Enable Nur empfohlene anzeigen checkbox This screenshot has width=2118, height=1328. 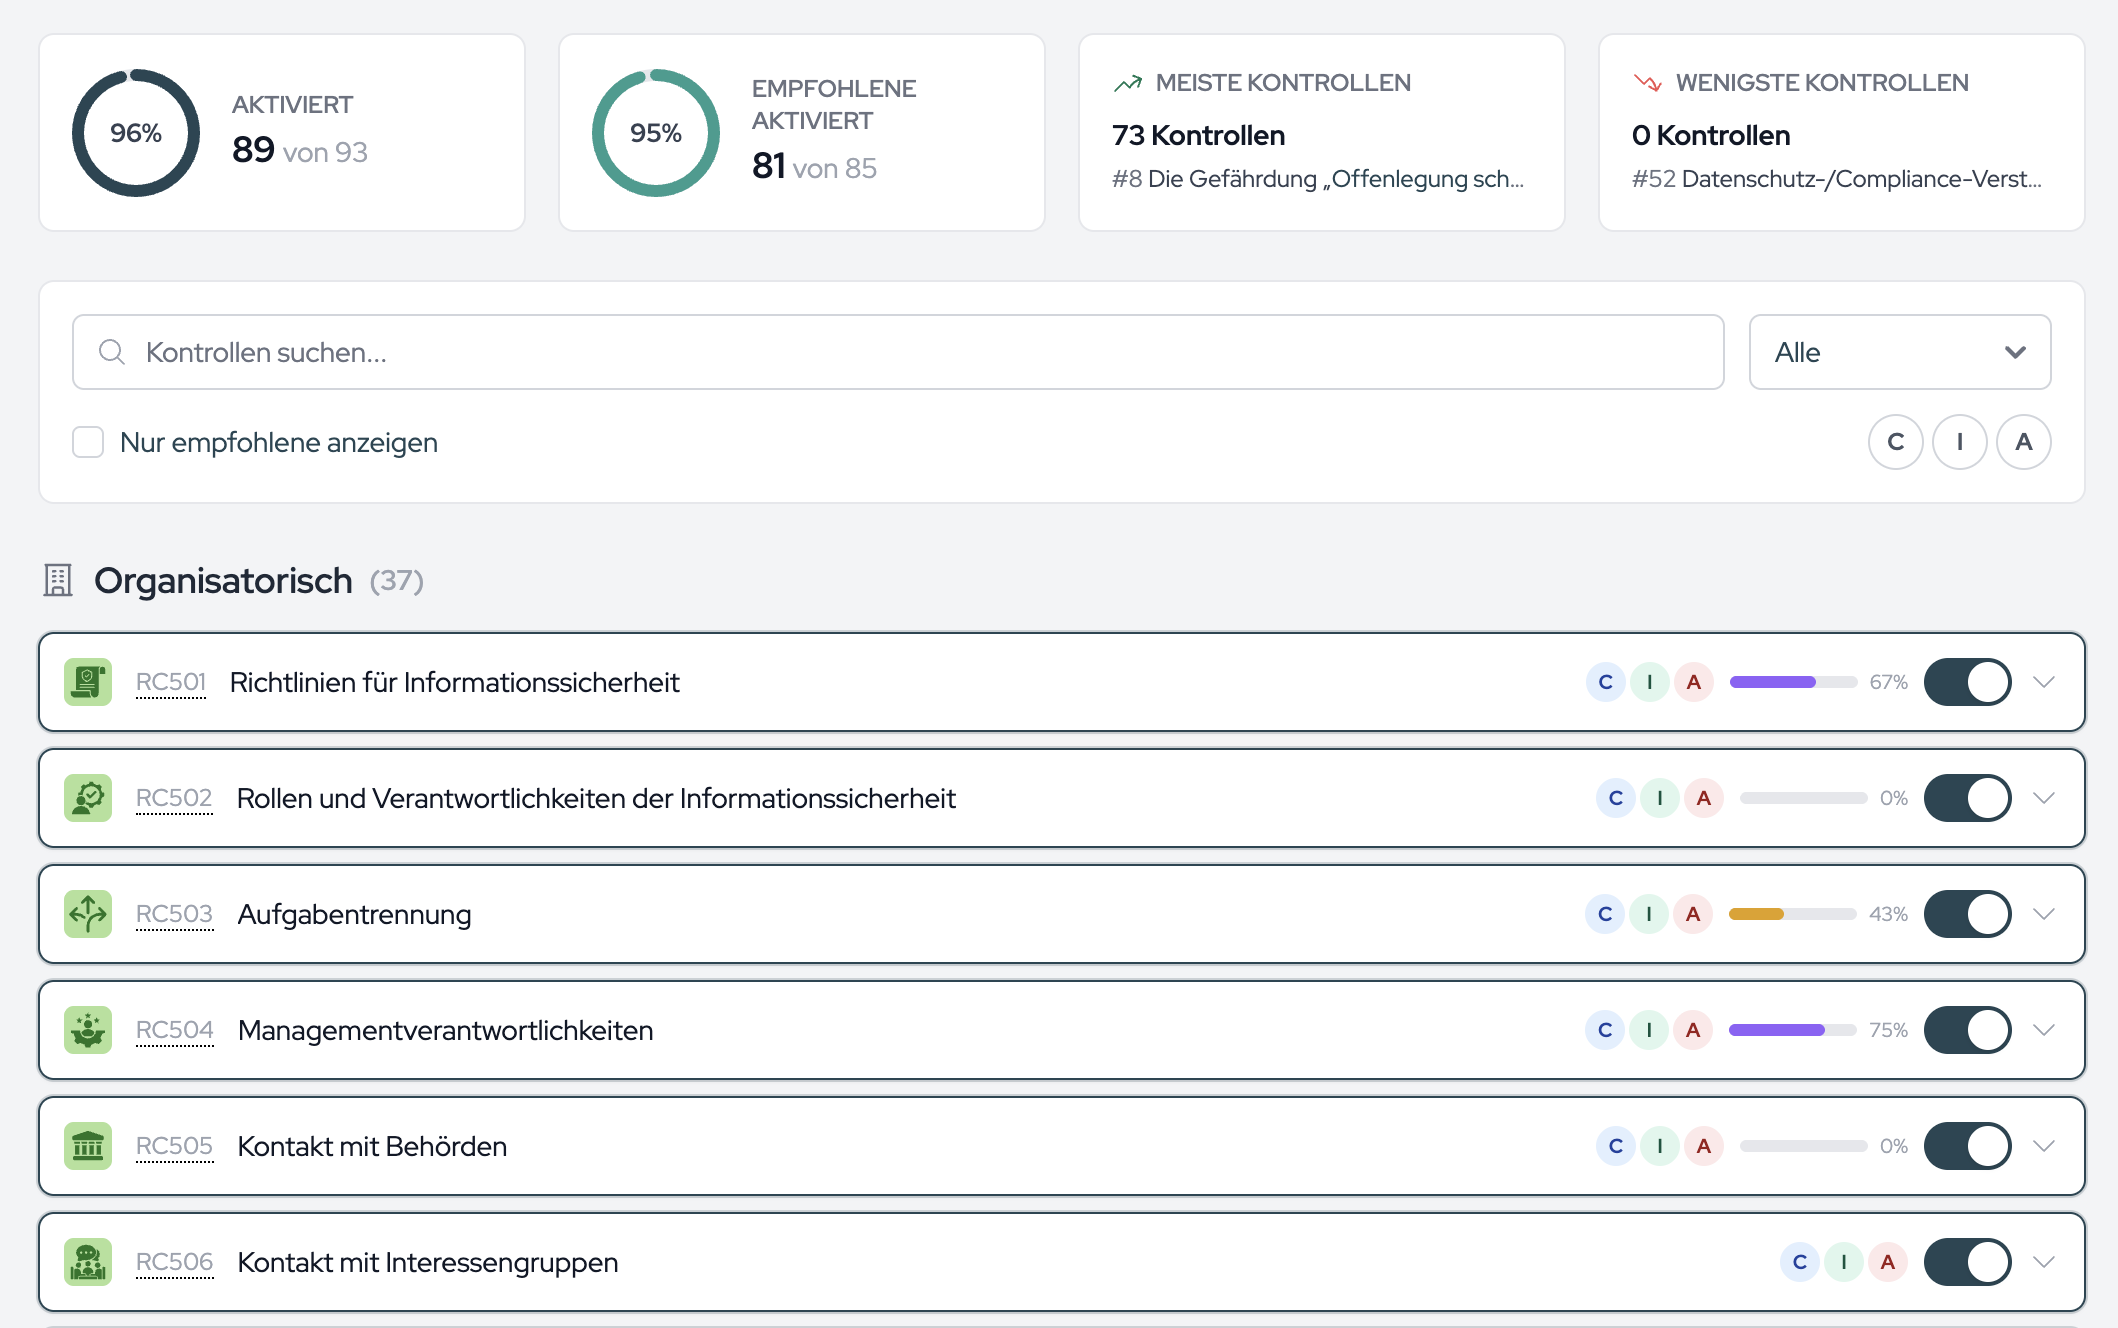pos(88,442)
